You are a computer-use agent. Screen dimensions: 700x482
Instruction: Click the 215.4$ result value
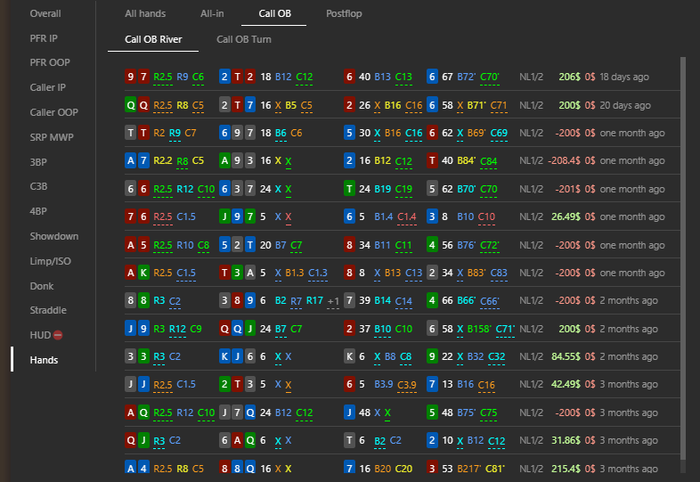[x=566, y=469]
